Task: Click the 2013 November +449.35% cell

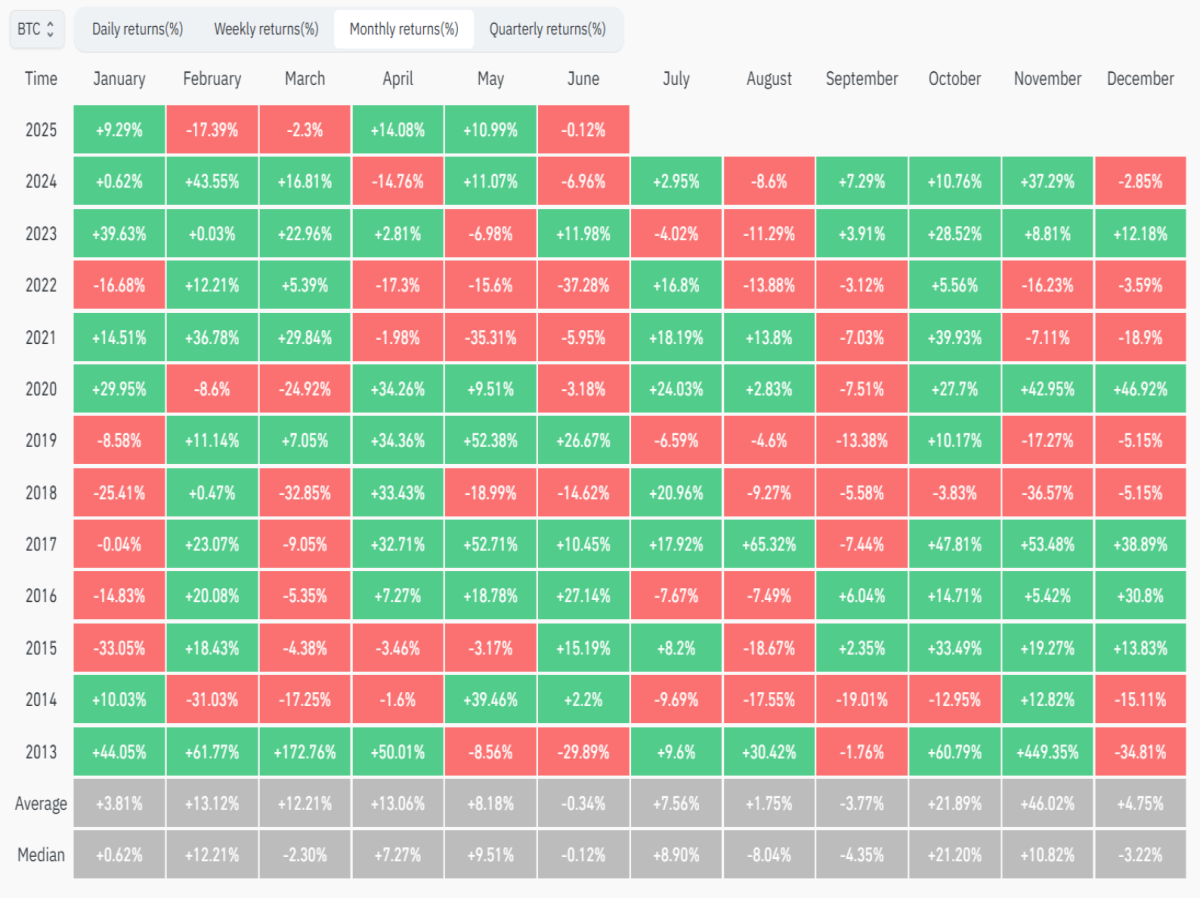Action: point(1048,752)
